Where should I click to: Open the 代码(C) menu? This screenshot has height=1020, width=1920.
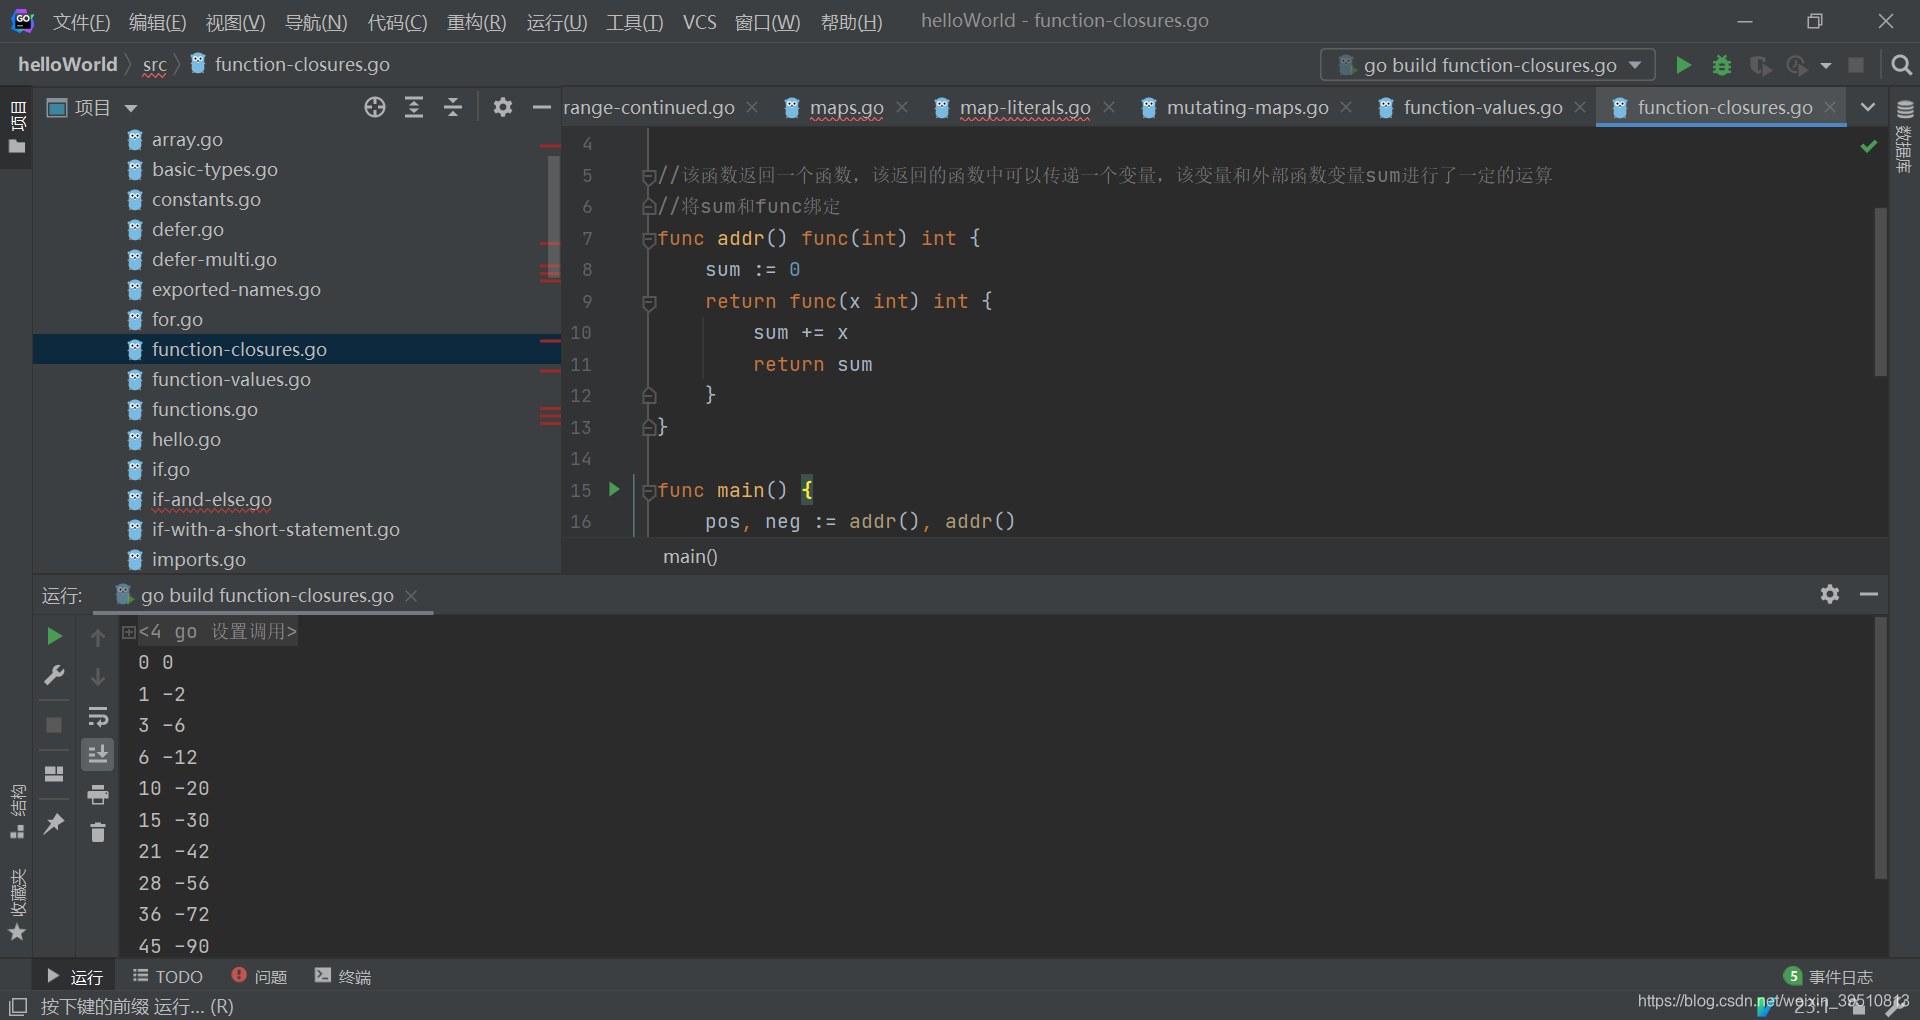[x=397, y=22]
